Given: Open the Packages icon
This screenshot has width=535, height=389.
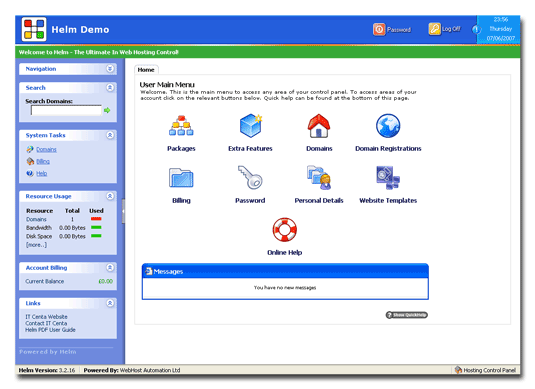Looking at the screenshot, I should pyautogui.click(x=181, y=126).
